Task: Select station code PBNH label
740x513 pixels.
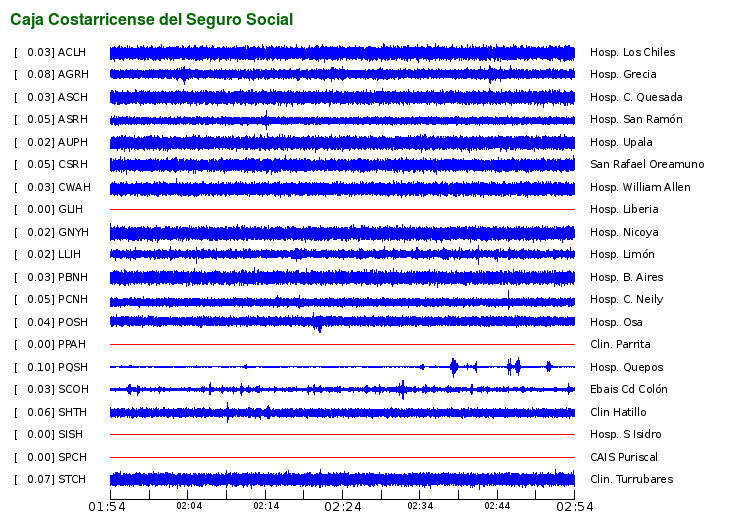Action: tap(73, 277)
